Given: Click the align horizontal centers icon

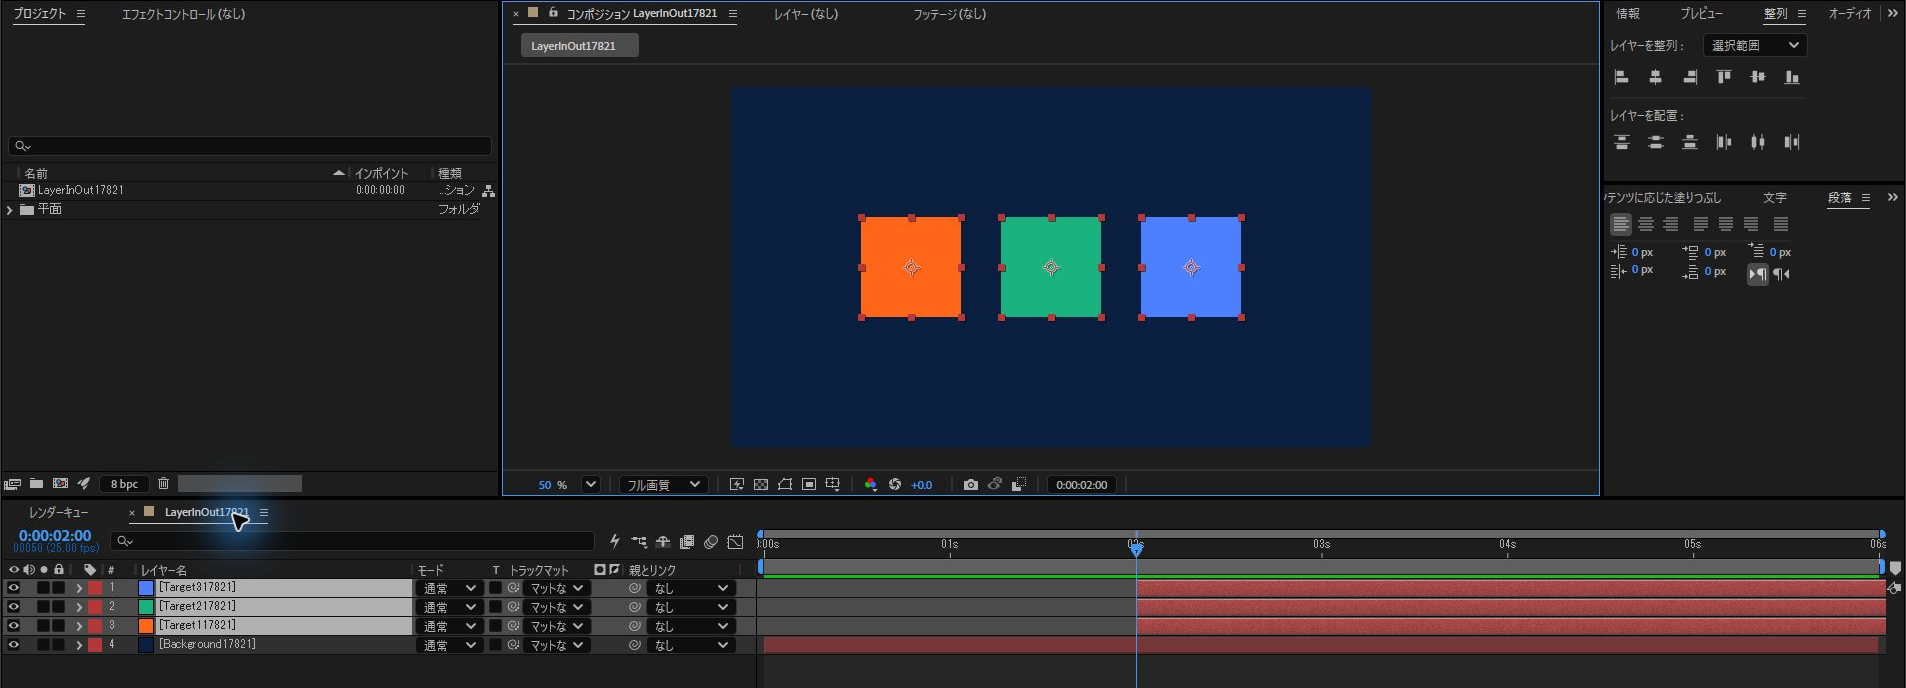Looking at the screenshot, I should point(1656,77).
